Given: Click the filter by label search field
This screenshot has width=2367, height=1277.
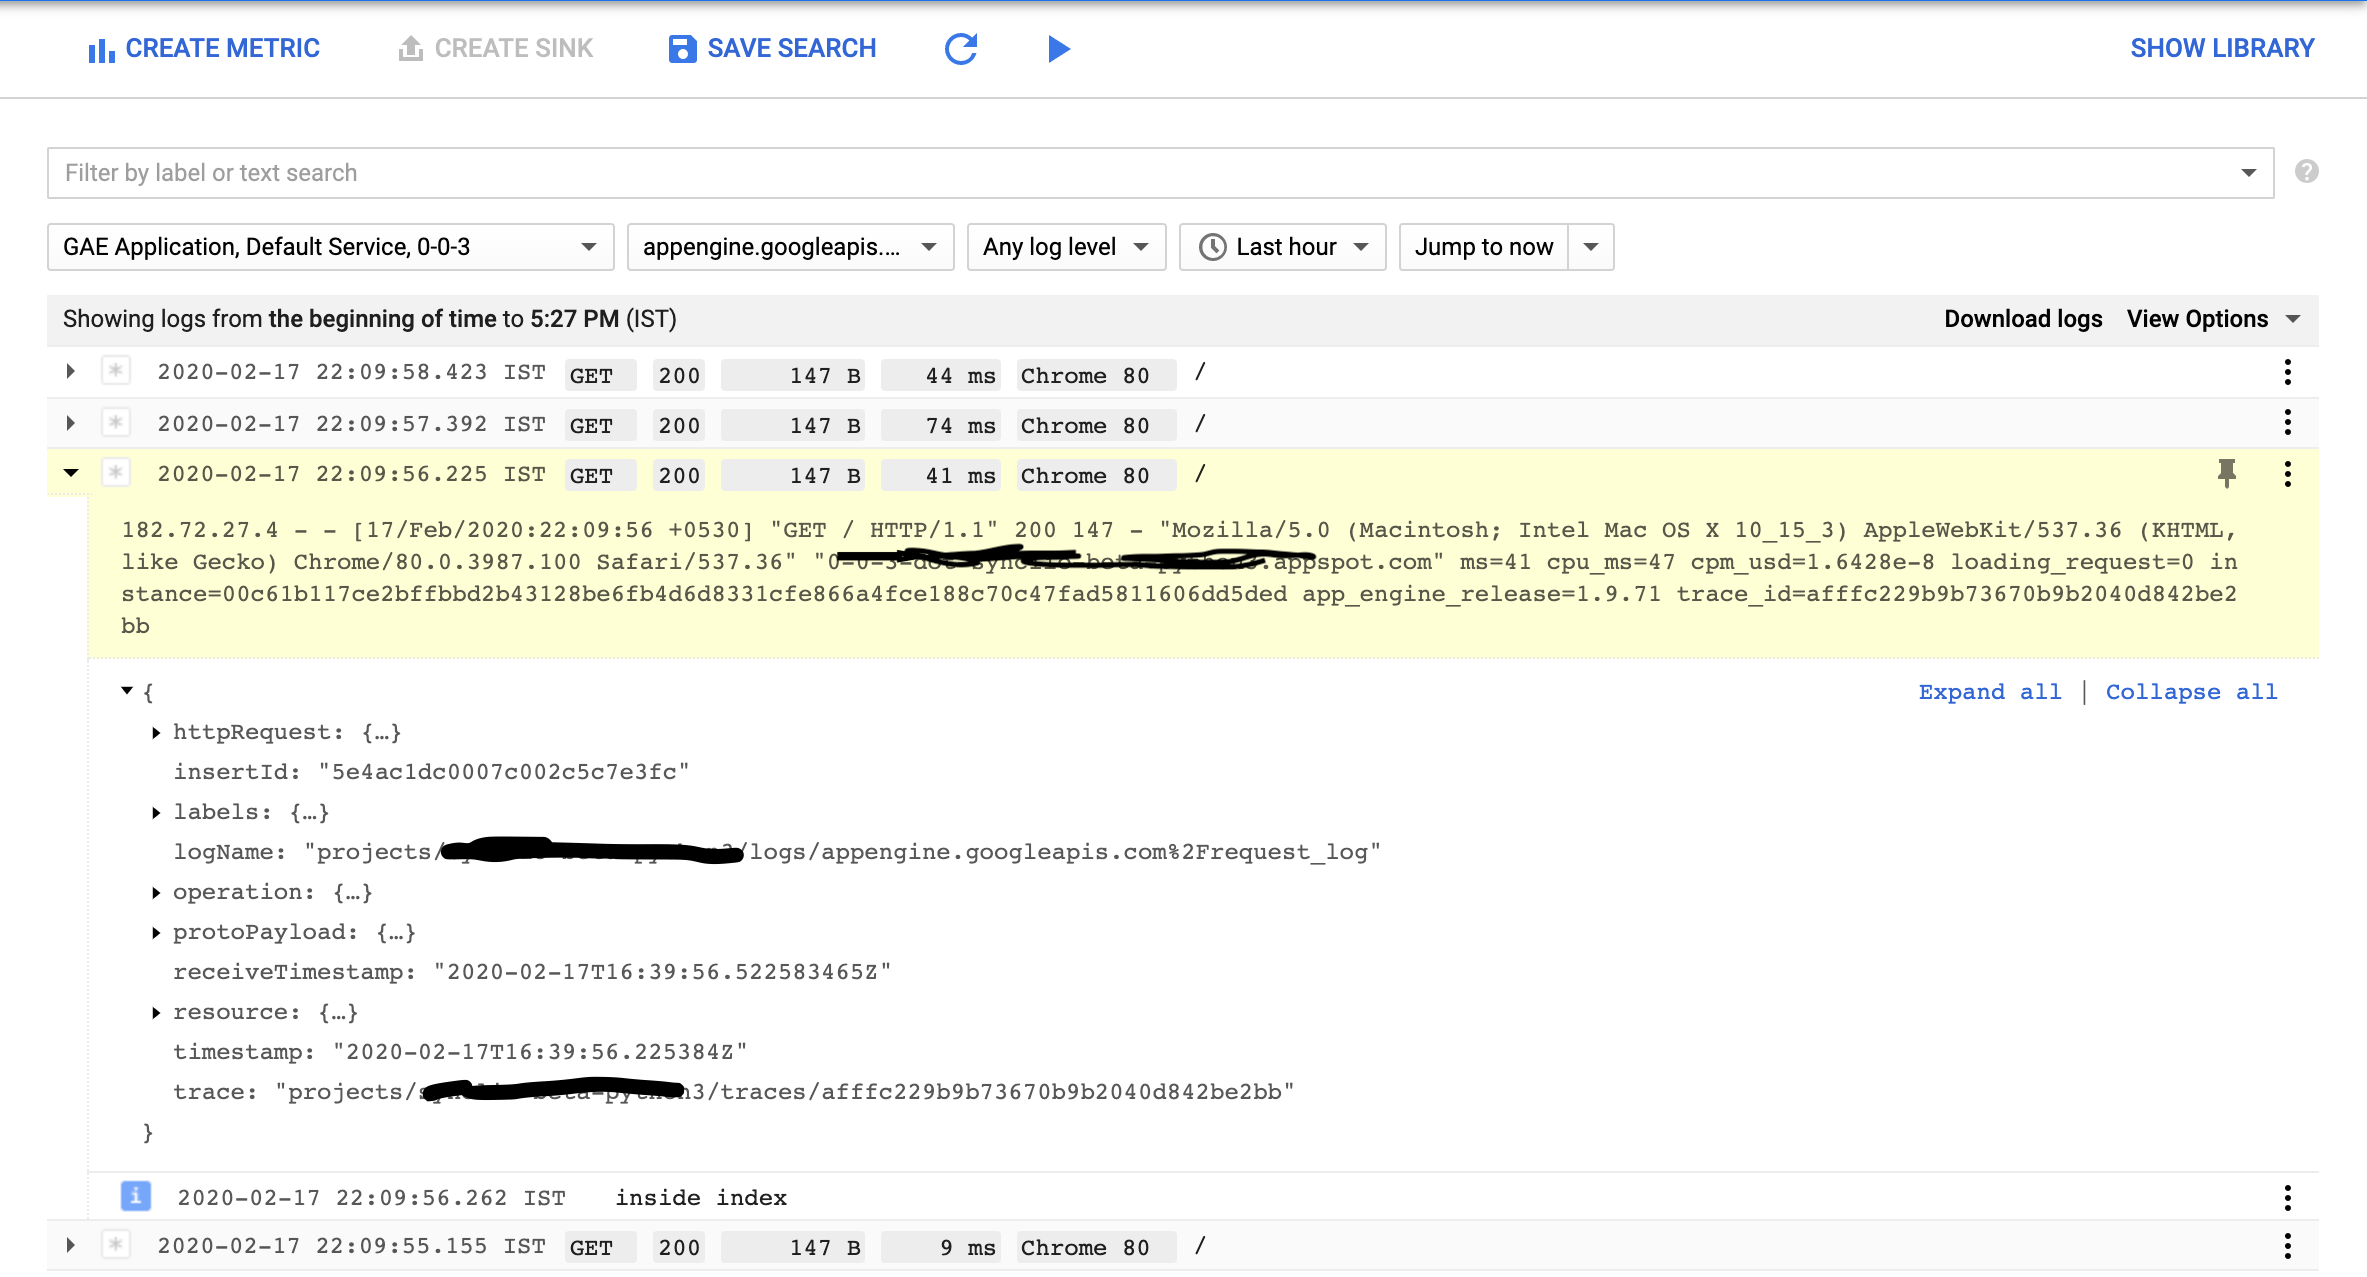Looking at the screenshot, I should (1140, 173).
